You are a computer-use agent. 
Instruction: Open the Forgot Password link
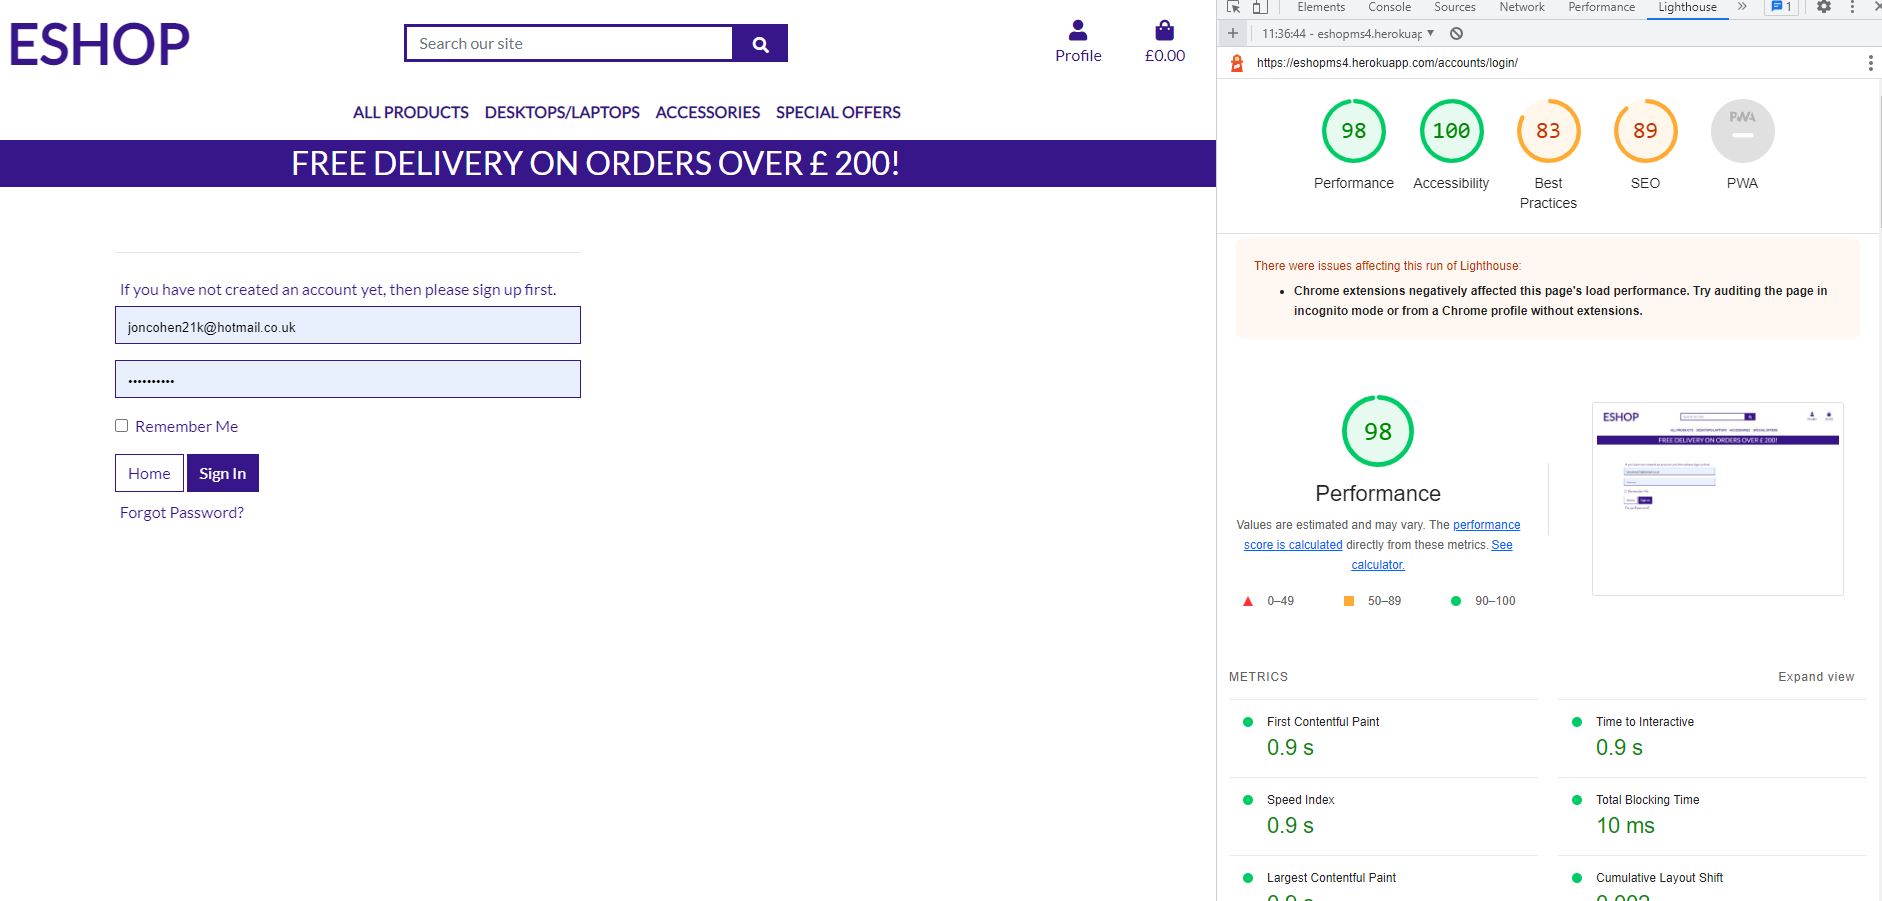[x=181, y=512]
